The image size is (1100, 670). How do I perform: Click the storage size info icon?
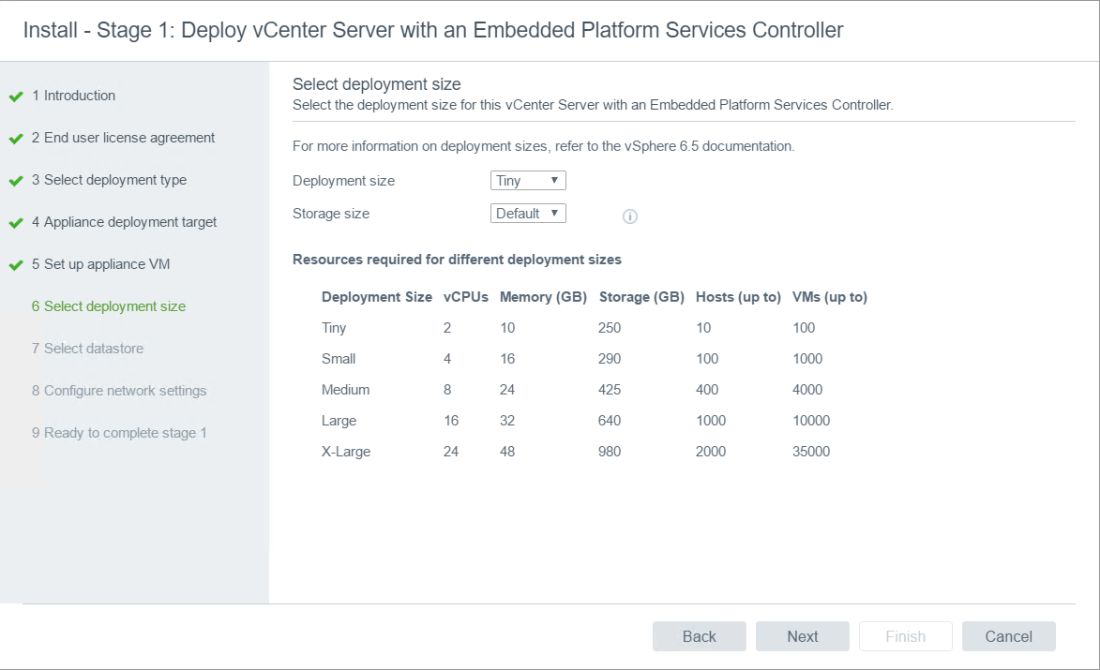point(630,216)
